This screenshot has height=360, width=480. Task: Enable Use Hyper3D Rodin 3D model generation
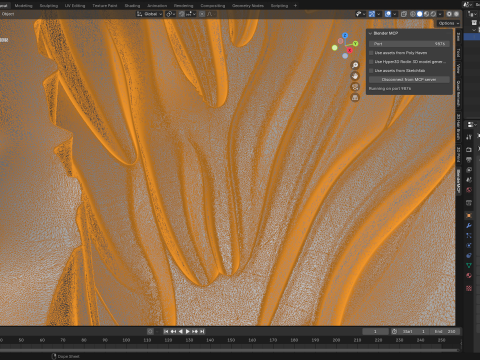(371, 62)
